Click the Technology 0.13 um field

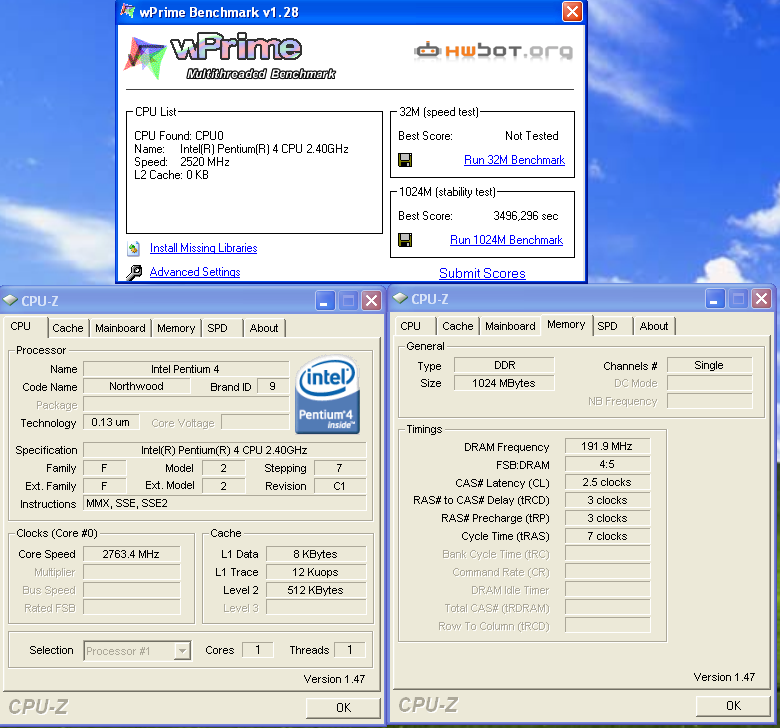(111, 422)
